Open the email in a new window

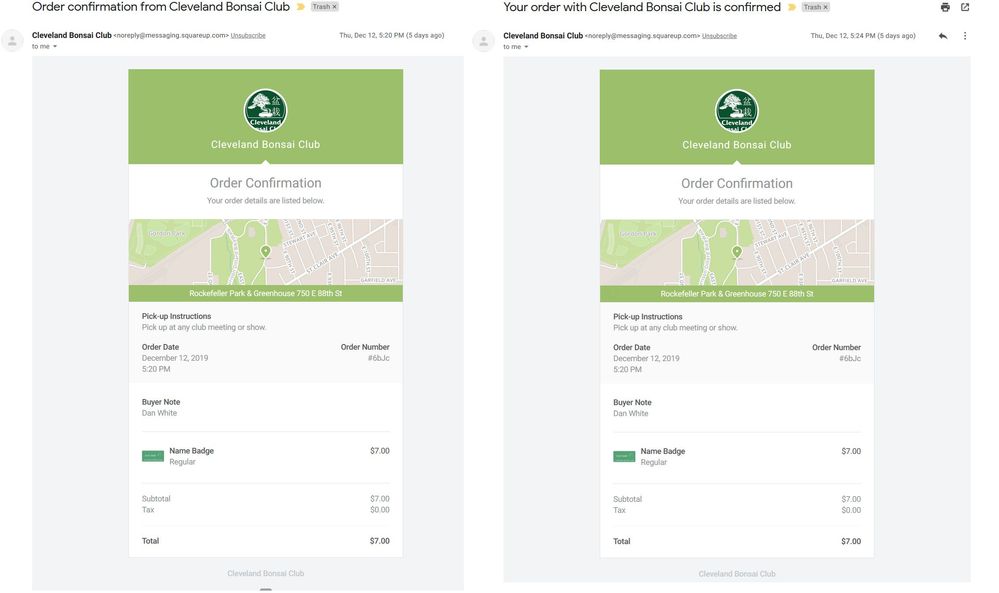tap(965, 7)
